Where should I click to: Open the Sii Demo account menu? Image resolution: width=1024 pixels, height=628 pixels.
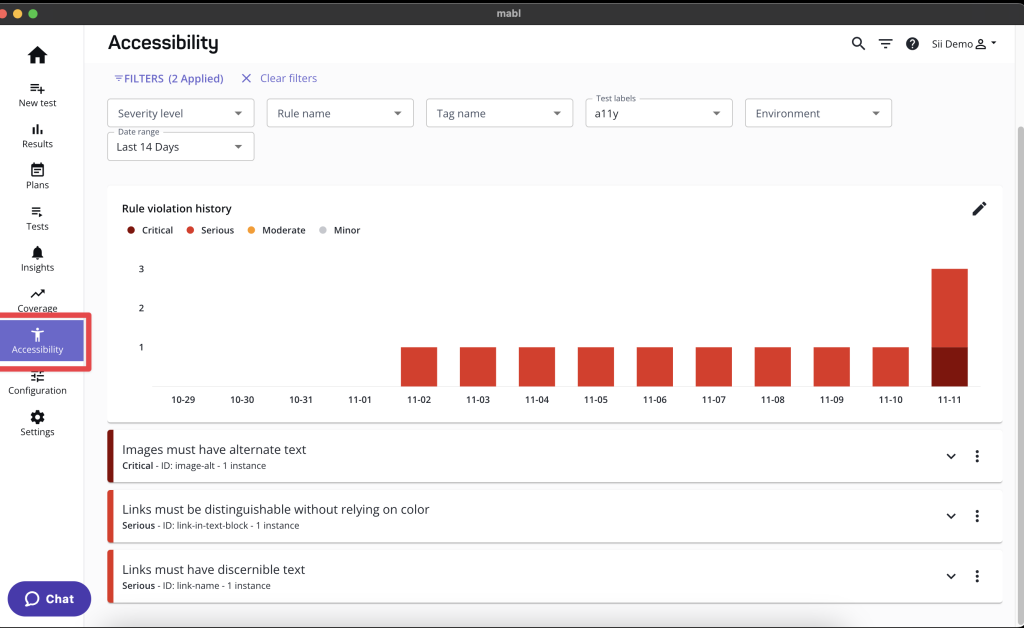point(964,44)
